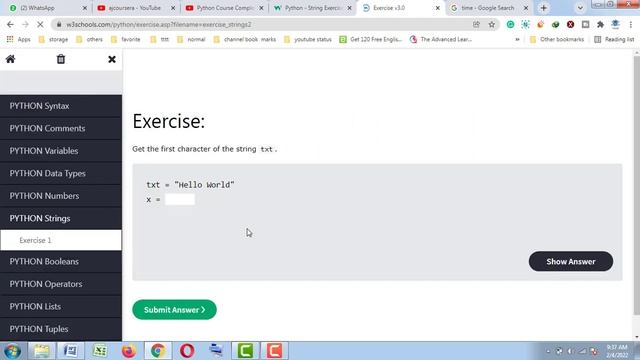Open Opera from the taskbar
640x360 pixels.
[187, 351]
